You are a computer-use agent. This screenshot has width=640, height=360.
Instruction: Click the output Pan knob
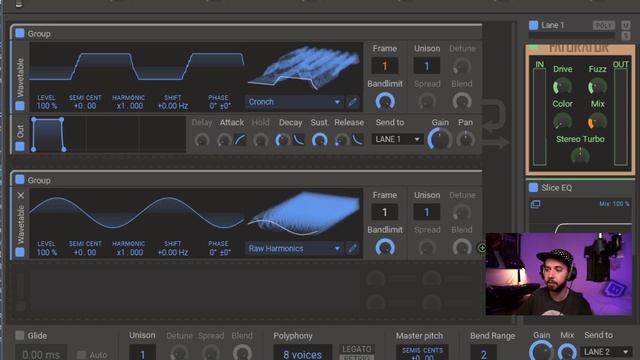[465, 140]
